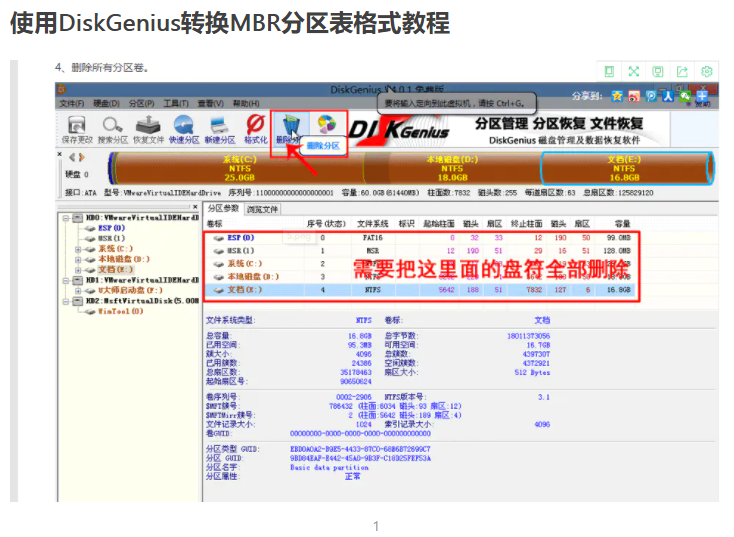Click the viewer fullscreen expand icon
The width and height of the screenshot is (734, 537).
click(633, 72)
